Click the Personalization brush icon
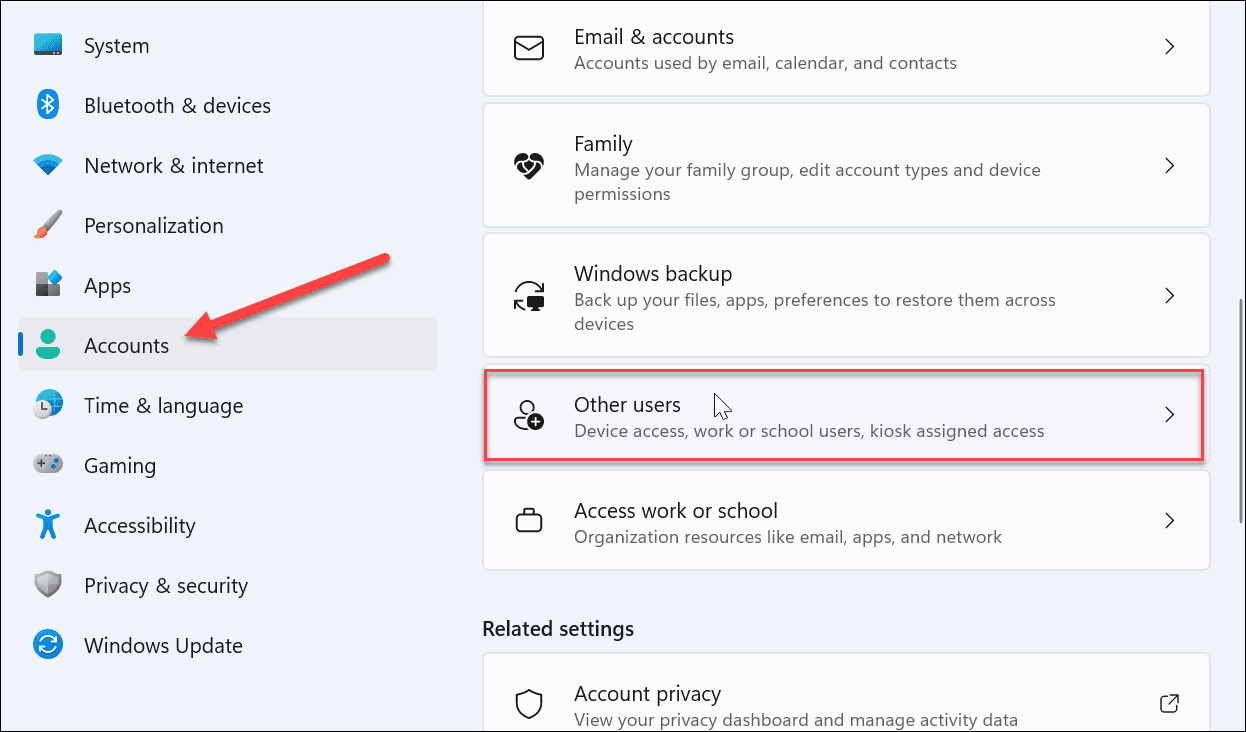1246x732 pixels. (47, 225)
